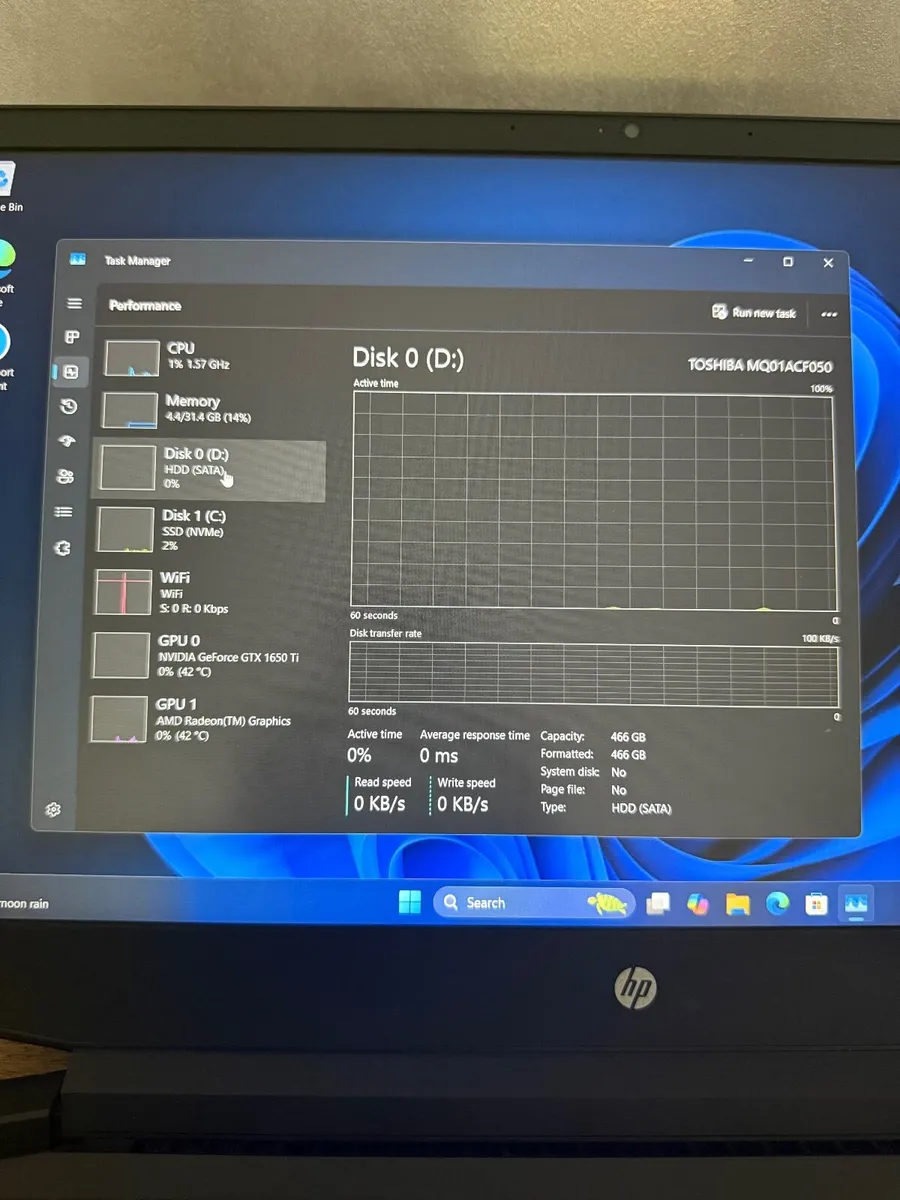This screenshot has width=900, height=1200.
Task: Click the Disk 0 Active time graph
Action: click(x=594, y=500)
